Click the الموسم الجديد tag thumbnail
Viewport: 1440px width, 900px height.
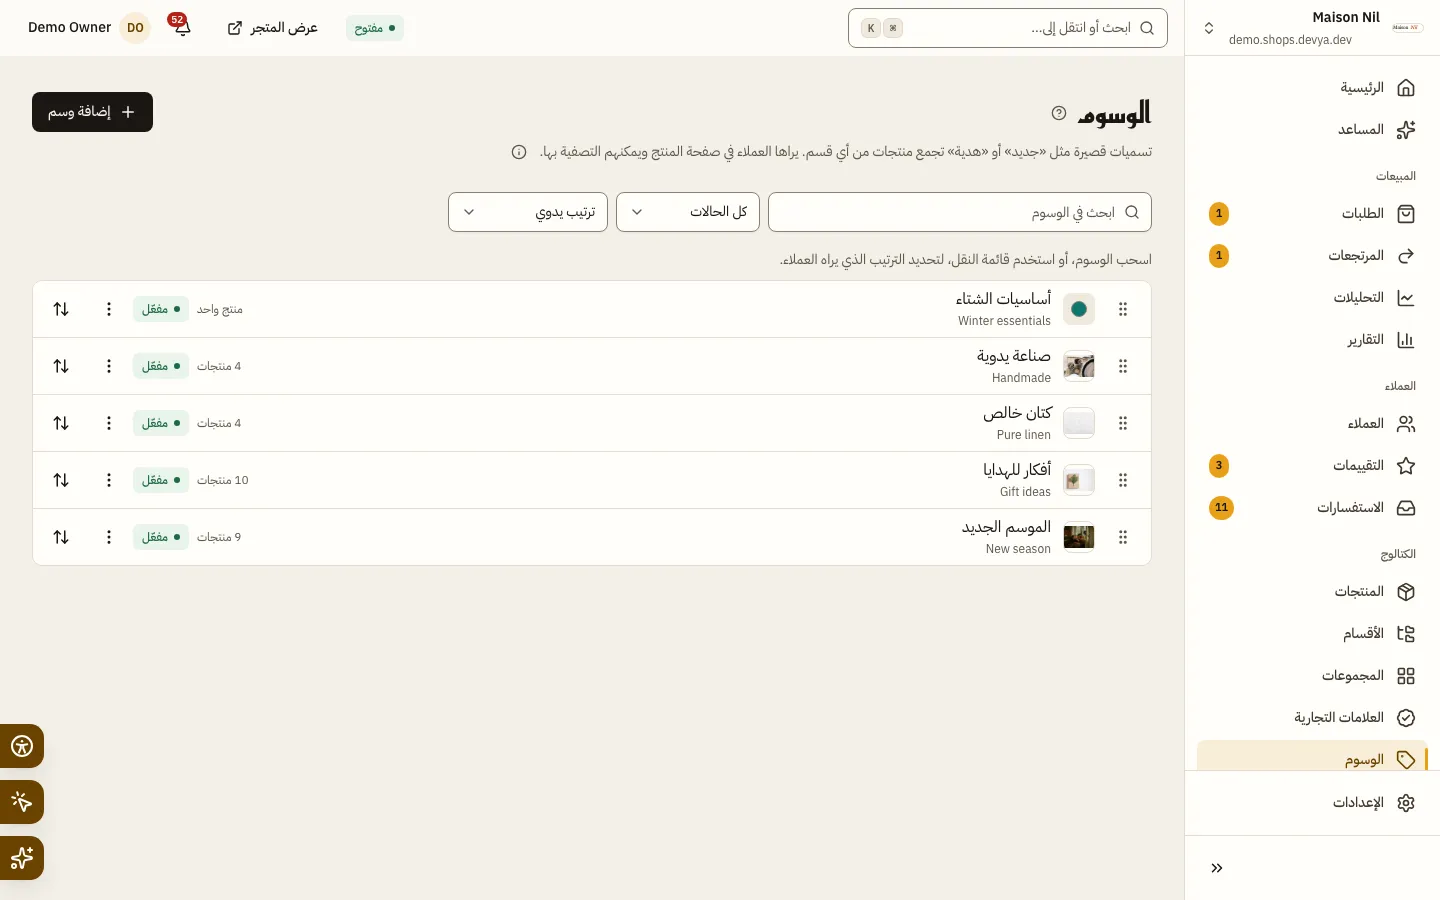[1079, 537]
